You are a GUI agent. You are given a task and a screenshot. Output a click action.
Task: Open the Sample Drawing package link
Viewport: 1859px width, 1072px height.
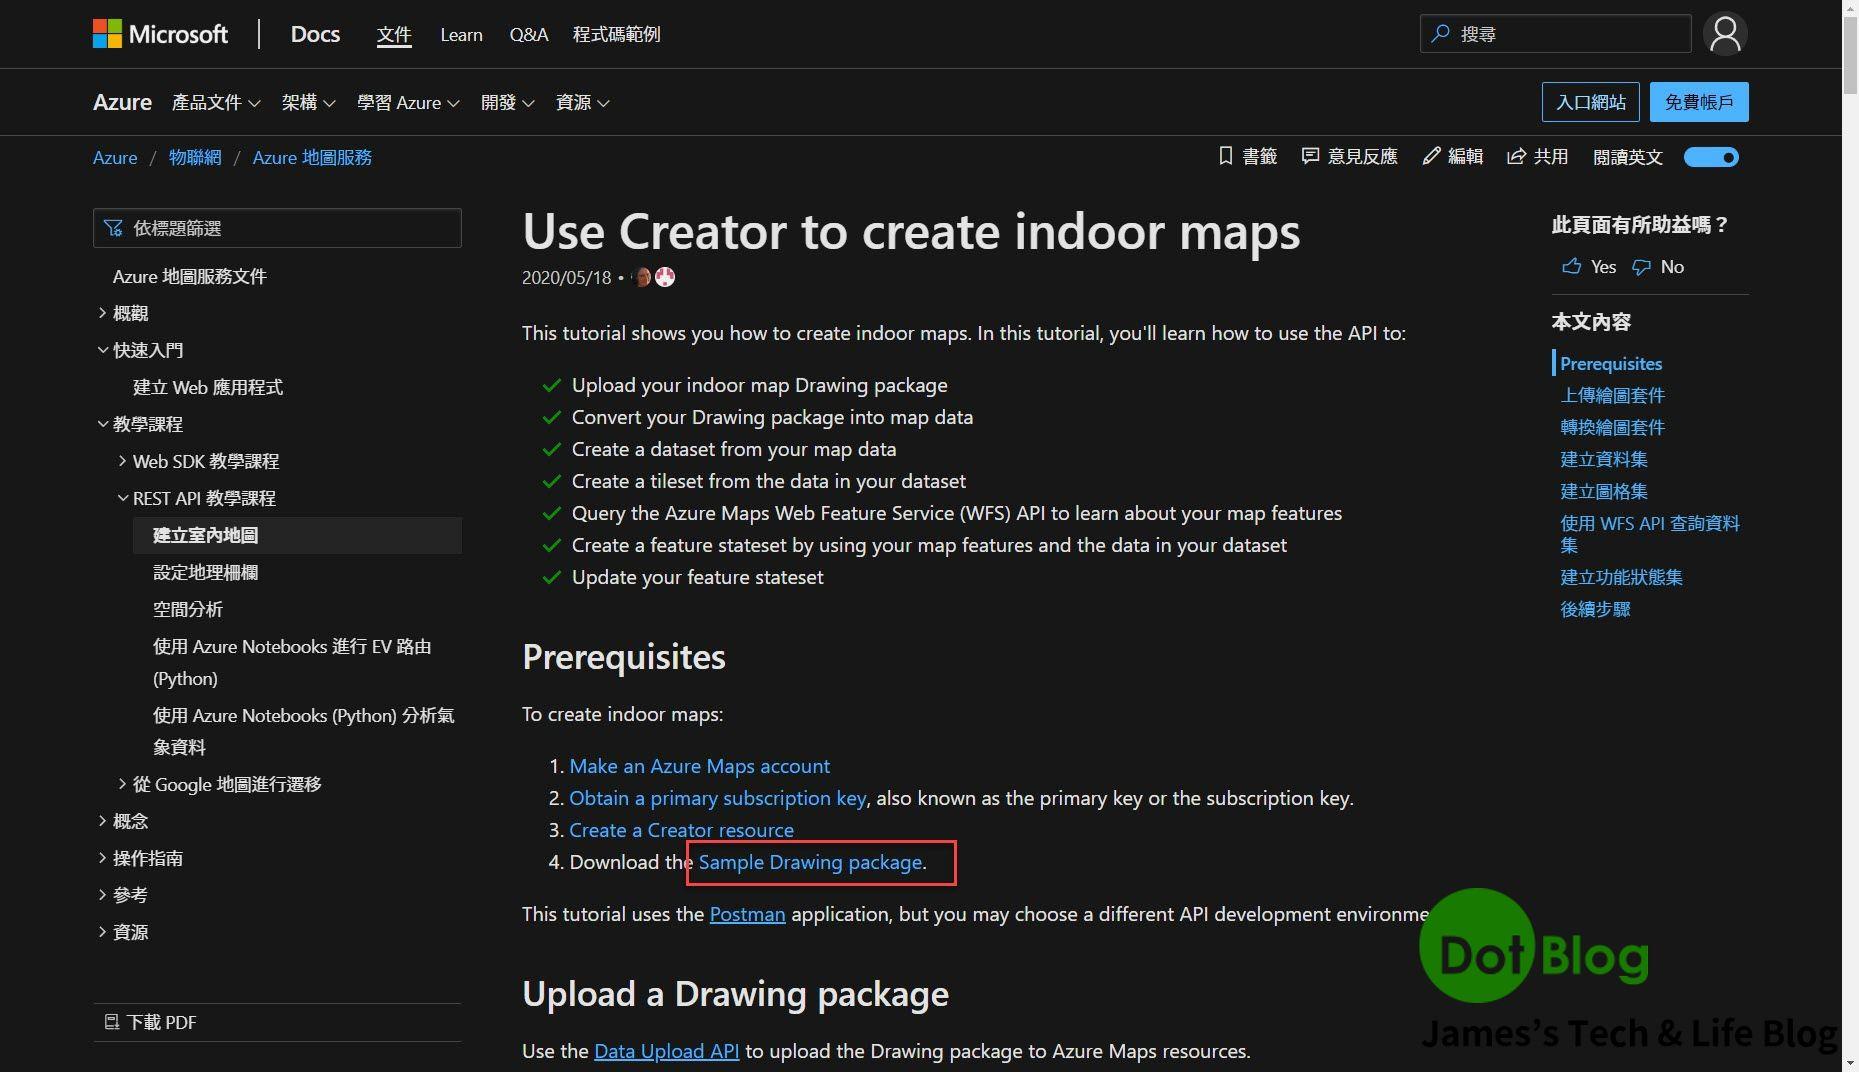point(809,862)
